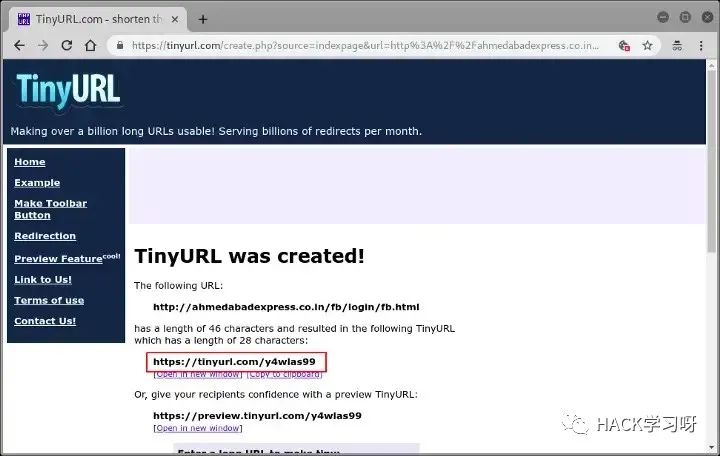
Task: Click the padlock site security icon
Action: 120,45
